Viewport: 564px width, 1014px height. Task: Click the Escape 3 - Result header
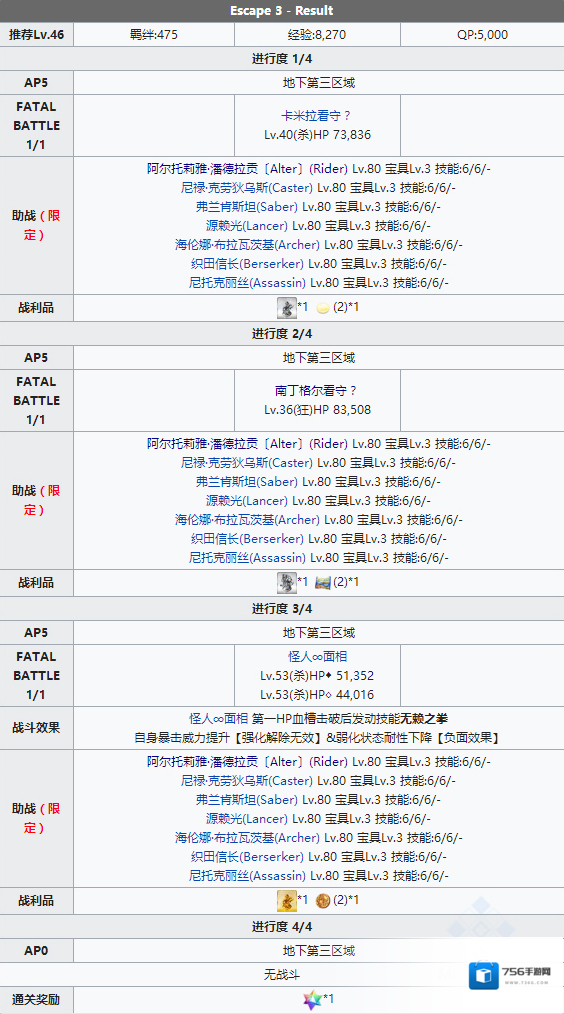pos(282,11)
